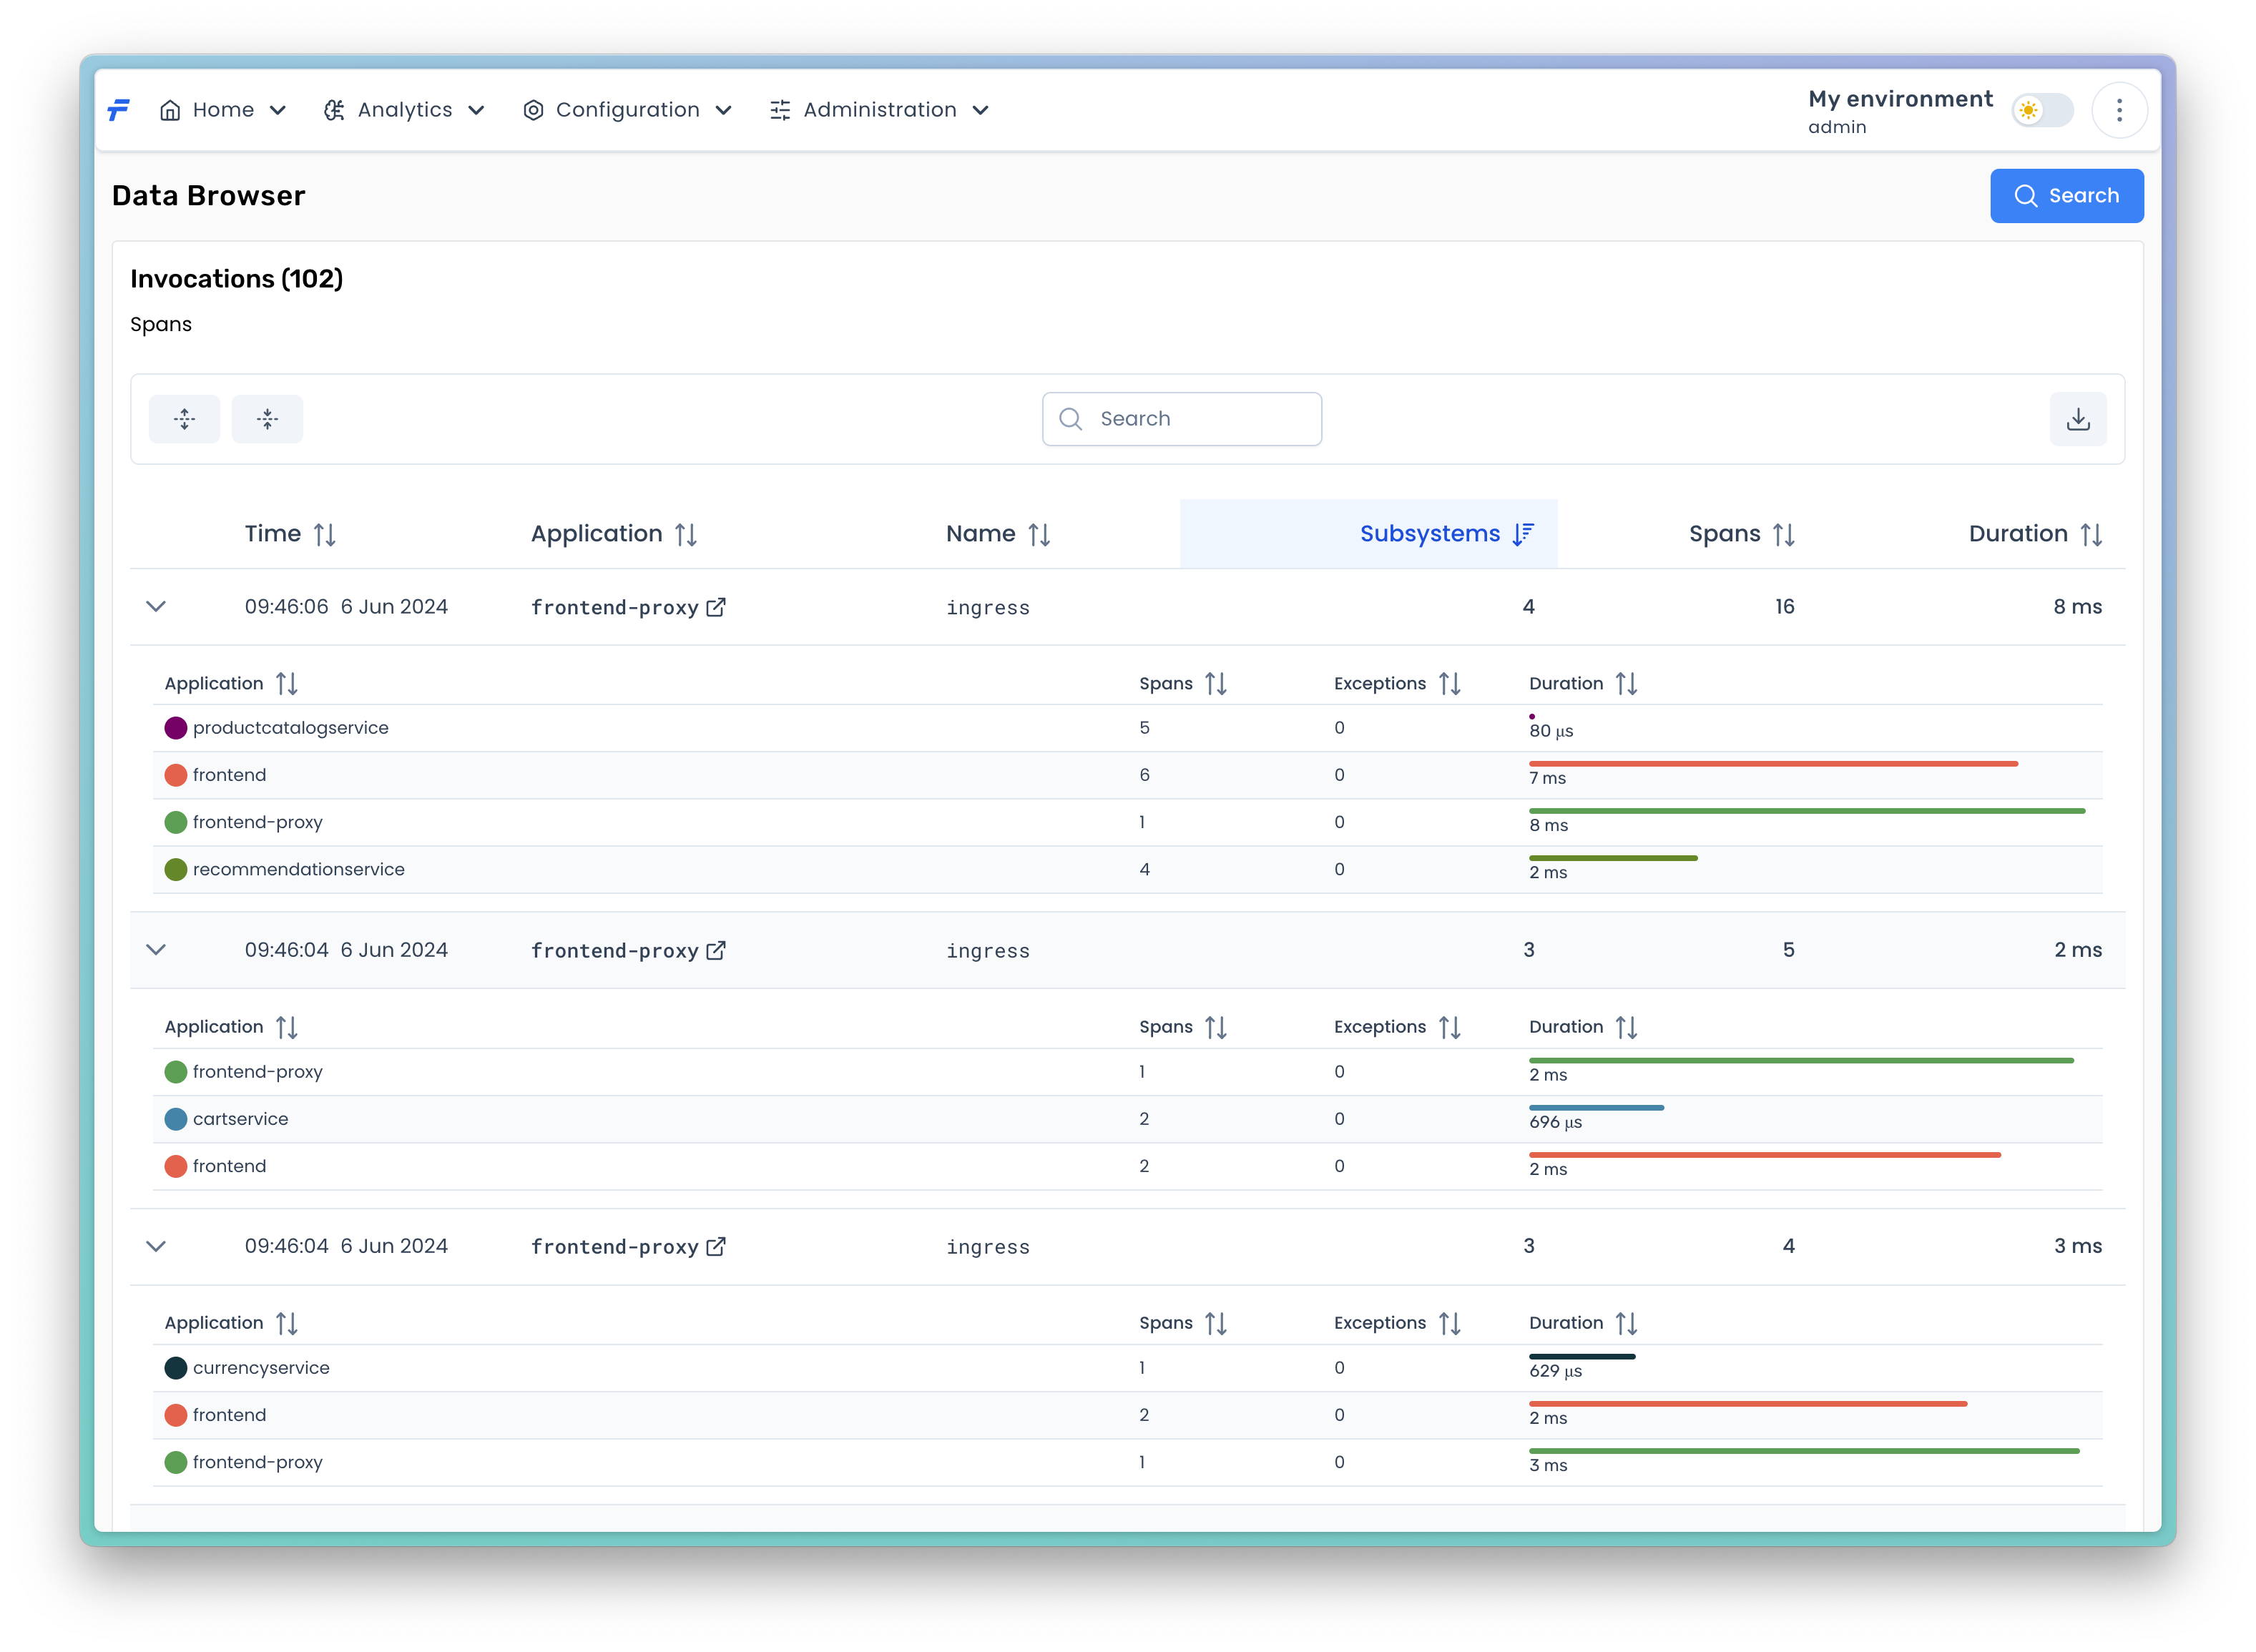2256x1652 pixels.
Task: Click the app logo in navbar
Action: 119,110
